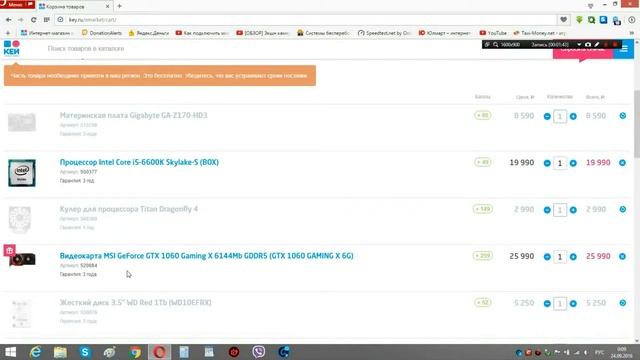The width and height of the screenshot is (640, 360).
Task: Click the MSI video card thumbnail
Action: pos(23,260)
